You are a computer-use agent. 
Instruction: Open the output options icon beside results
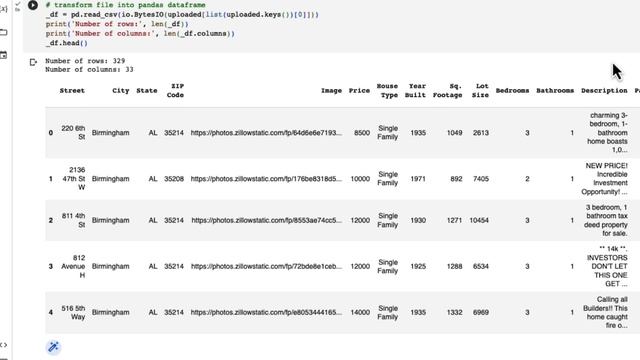pos(33,62)
